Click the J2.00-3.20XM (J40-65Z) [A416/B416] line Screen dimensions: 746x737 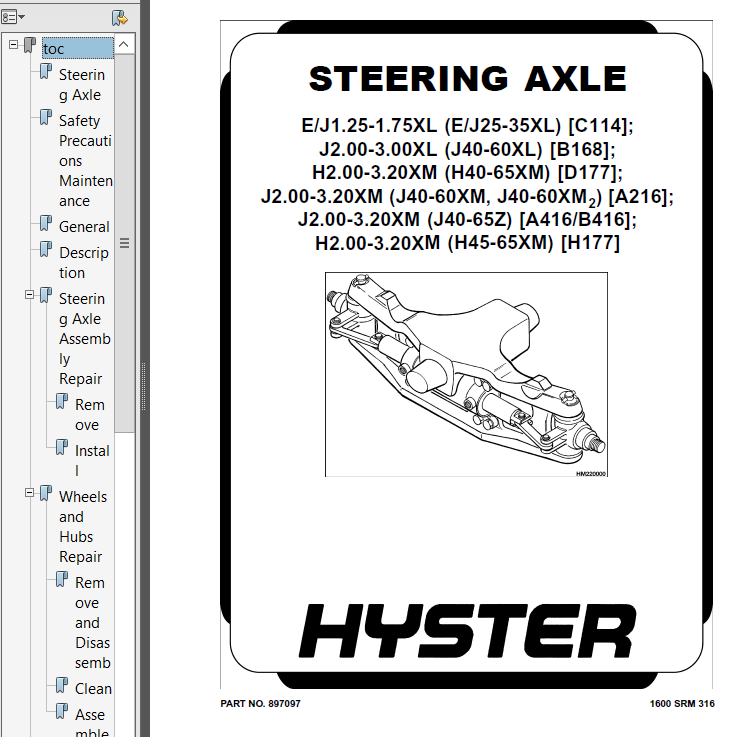(467, 219)
